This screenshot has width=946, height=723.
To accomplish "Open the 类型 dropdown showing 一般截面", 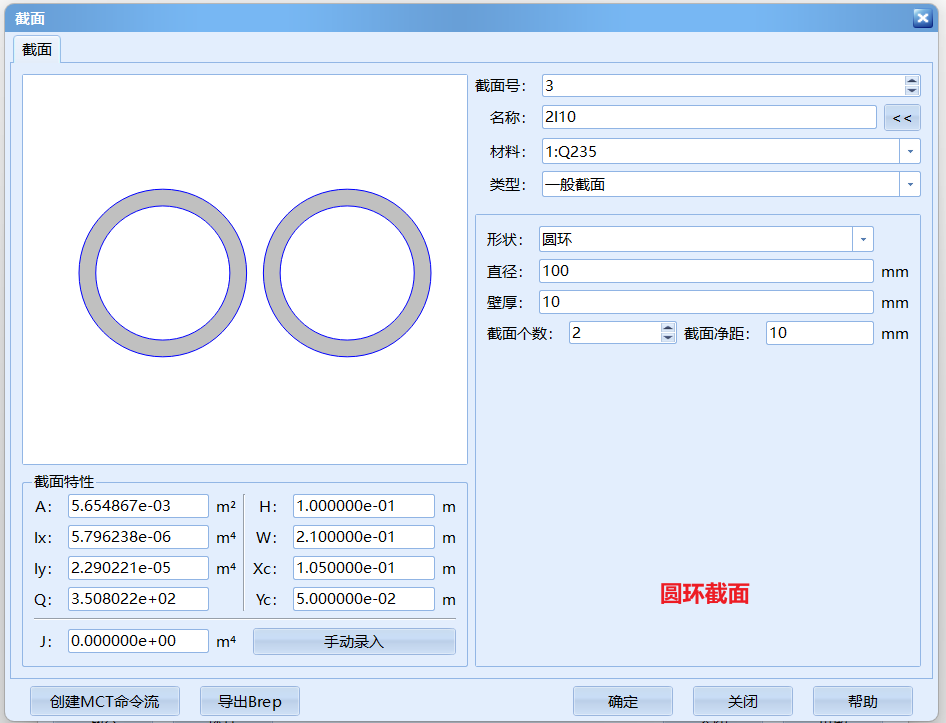I will click(909, 184).
